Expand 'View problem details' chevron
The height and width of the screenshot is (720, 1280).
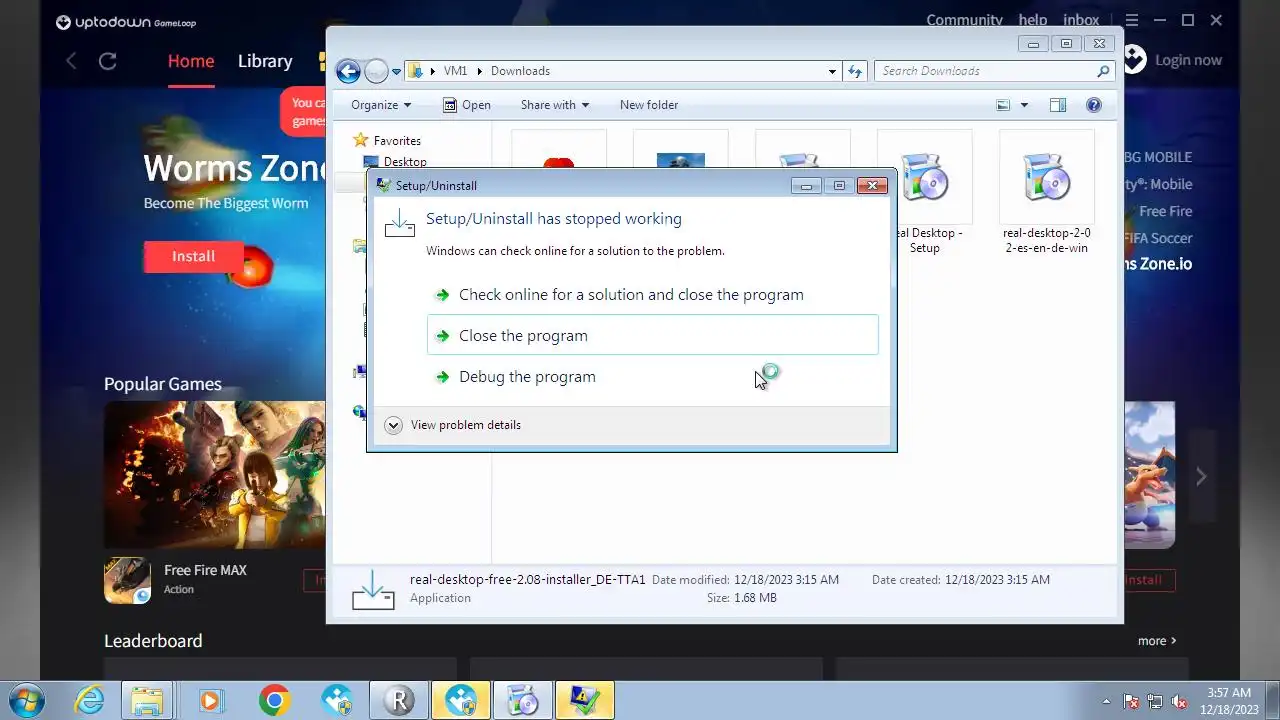click(393, 425)
